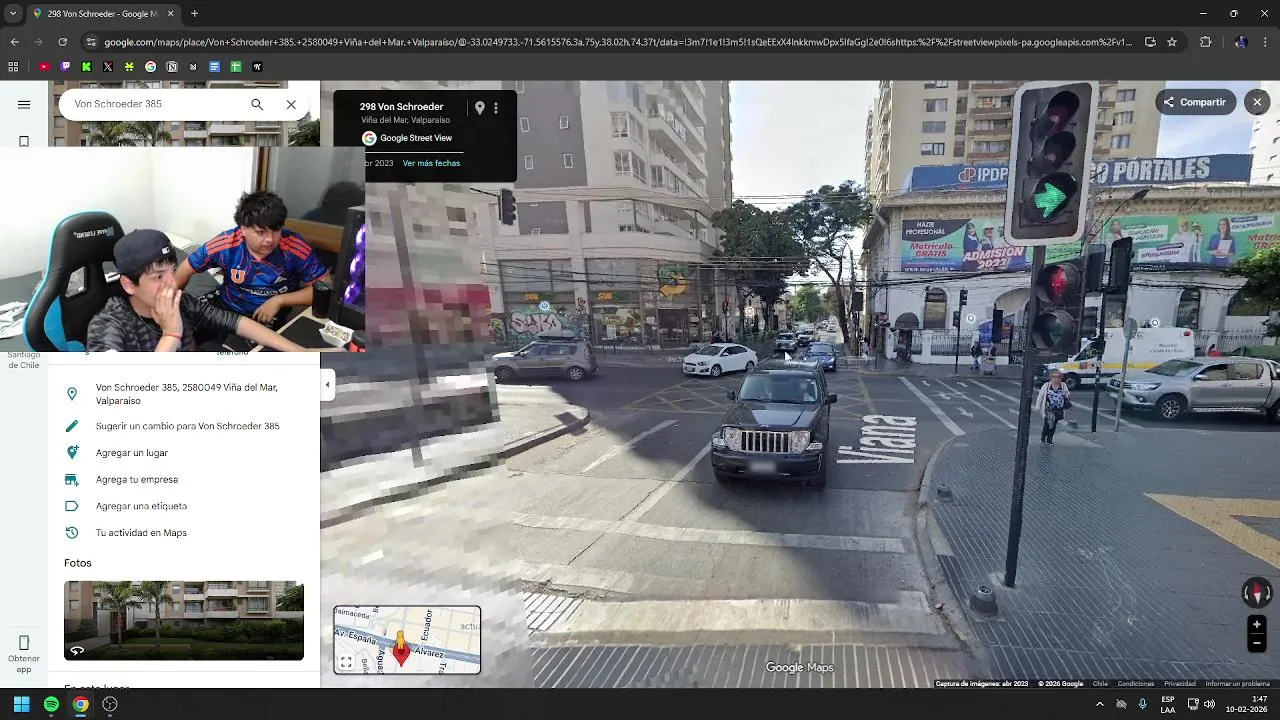Open the Google Sheets bookmark
The height and width of the screenshot is (720, 1280).
pos(236,67)
